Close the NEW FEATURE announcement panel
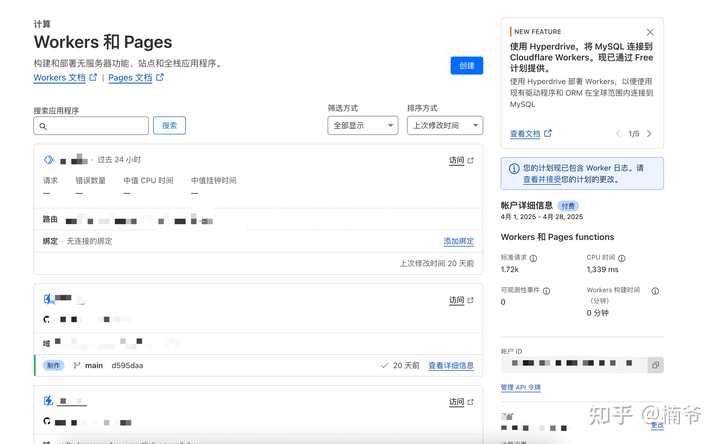 click(650, 32)
